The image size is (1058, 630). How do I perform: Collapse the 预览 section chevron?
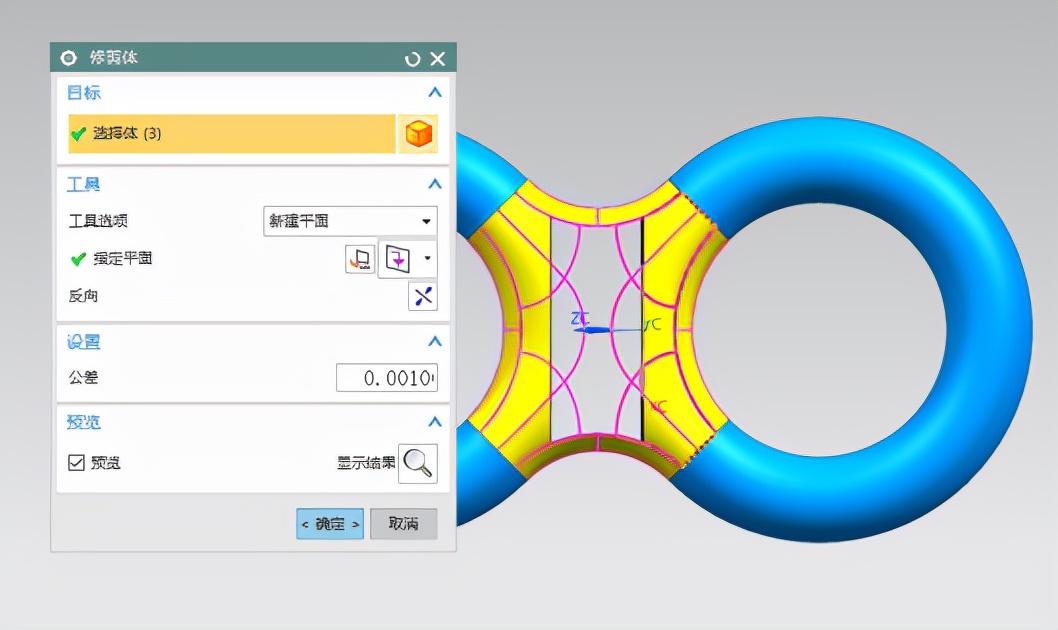434,422
